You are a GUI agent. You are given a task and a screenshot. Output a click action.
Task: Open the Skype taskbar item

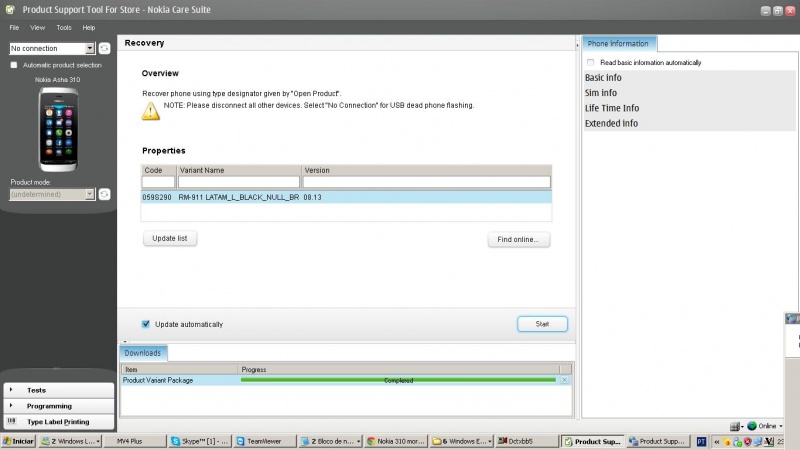pos(200,441)
